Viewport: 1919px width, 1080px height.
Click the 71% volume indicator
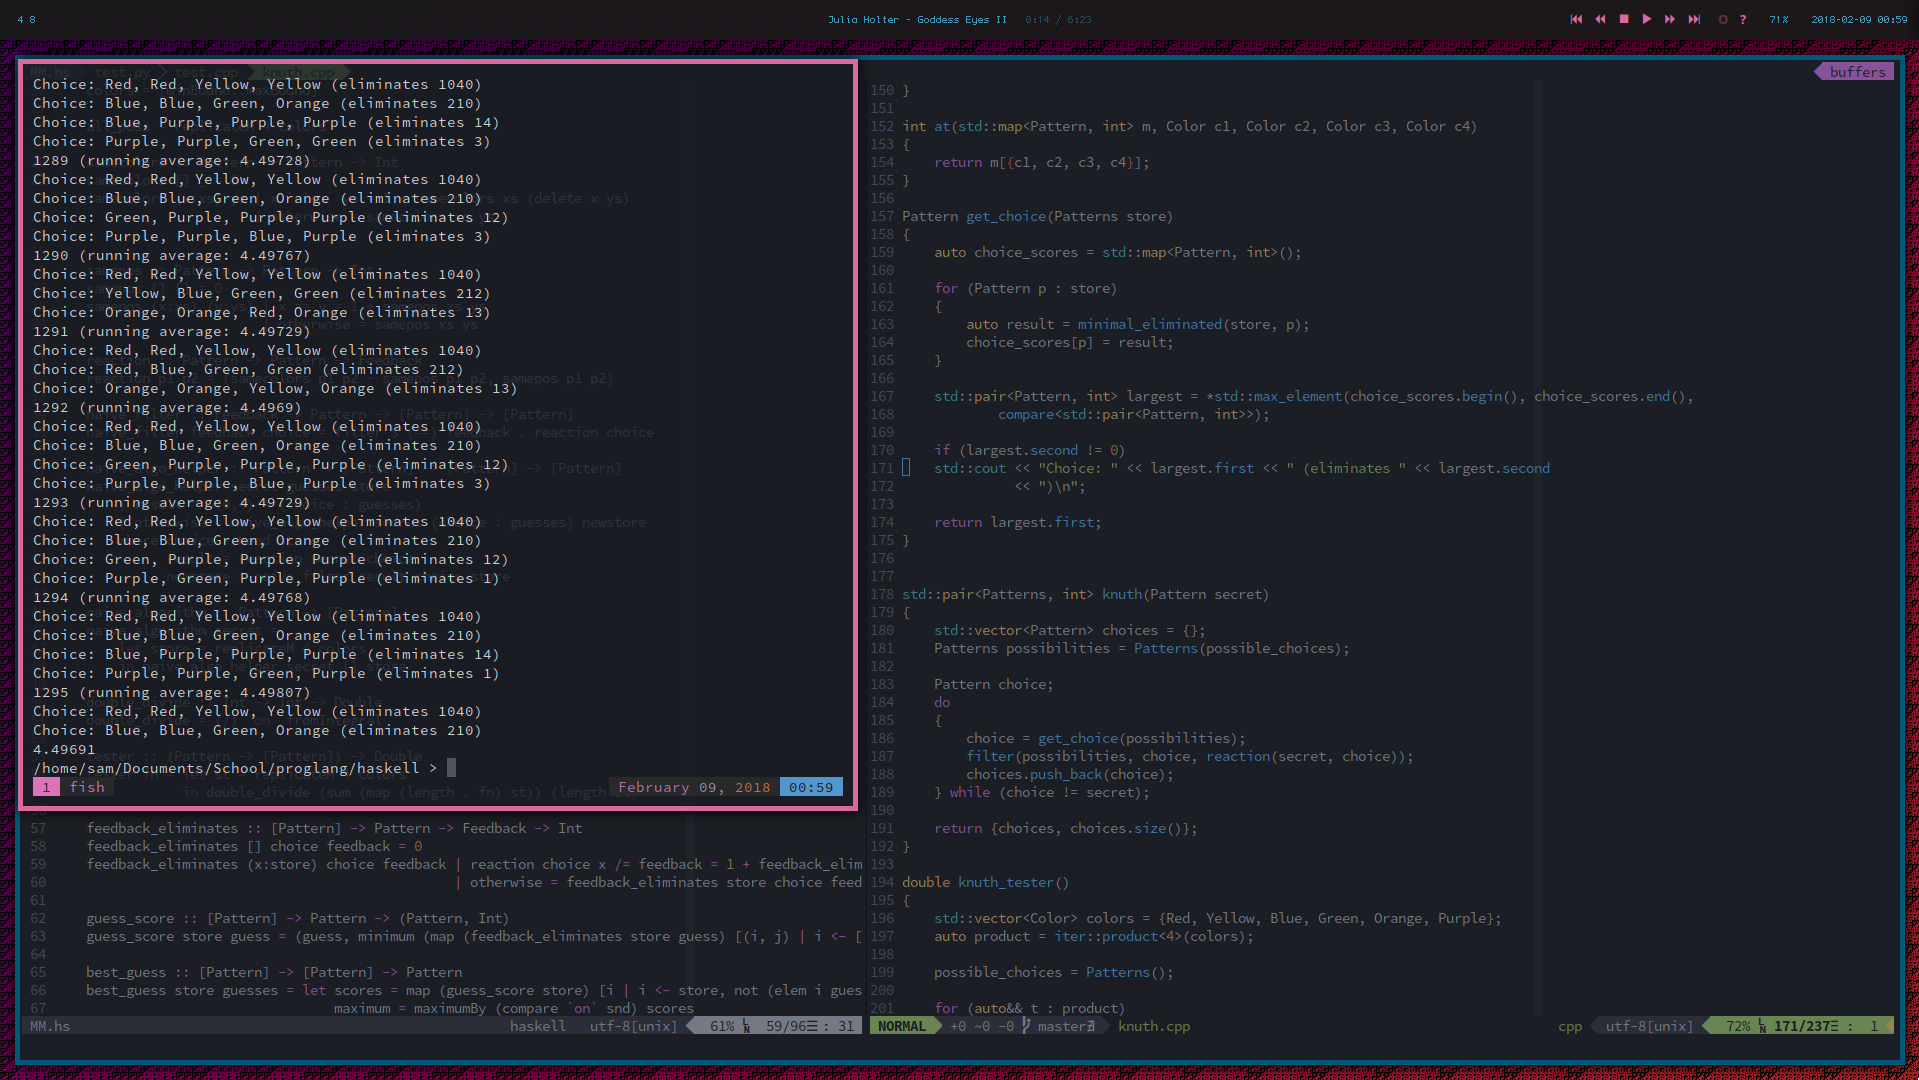[x=1778, y=19]
